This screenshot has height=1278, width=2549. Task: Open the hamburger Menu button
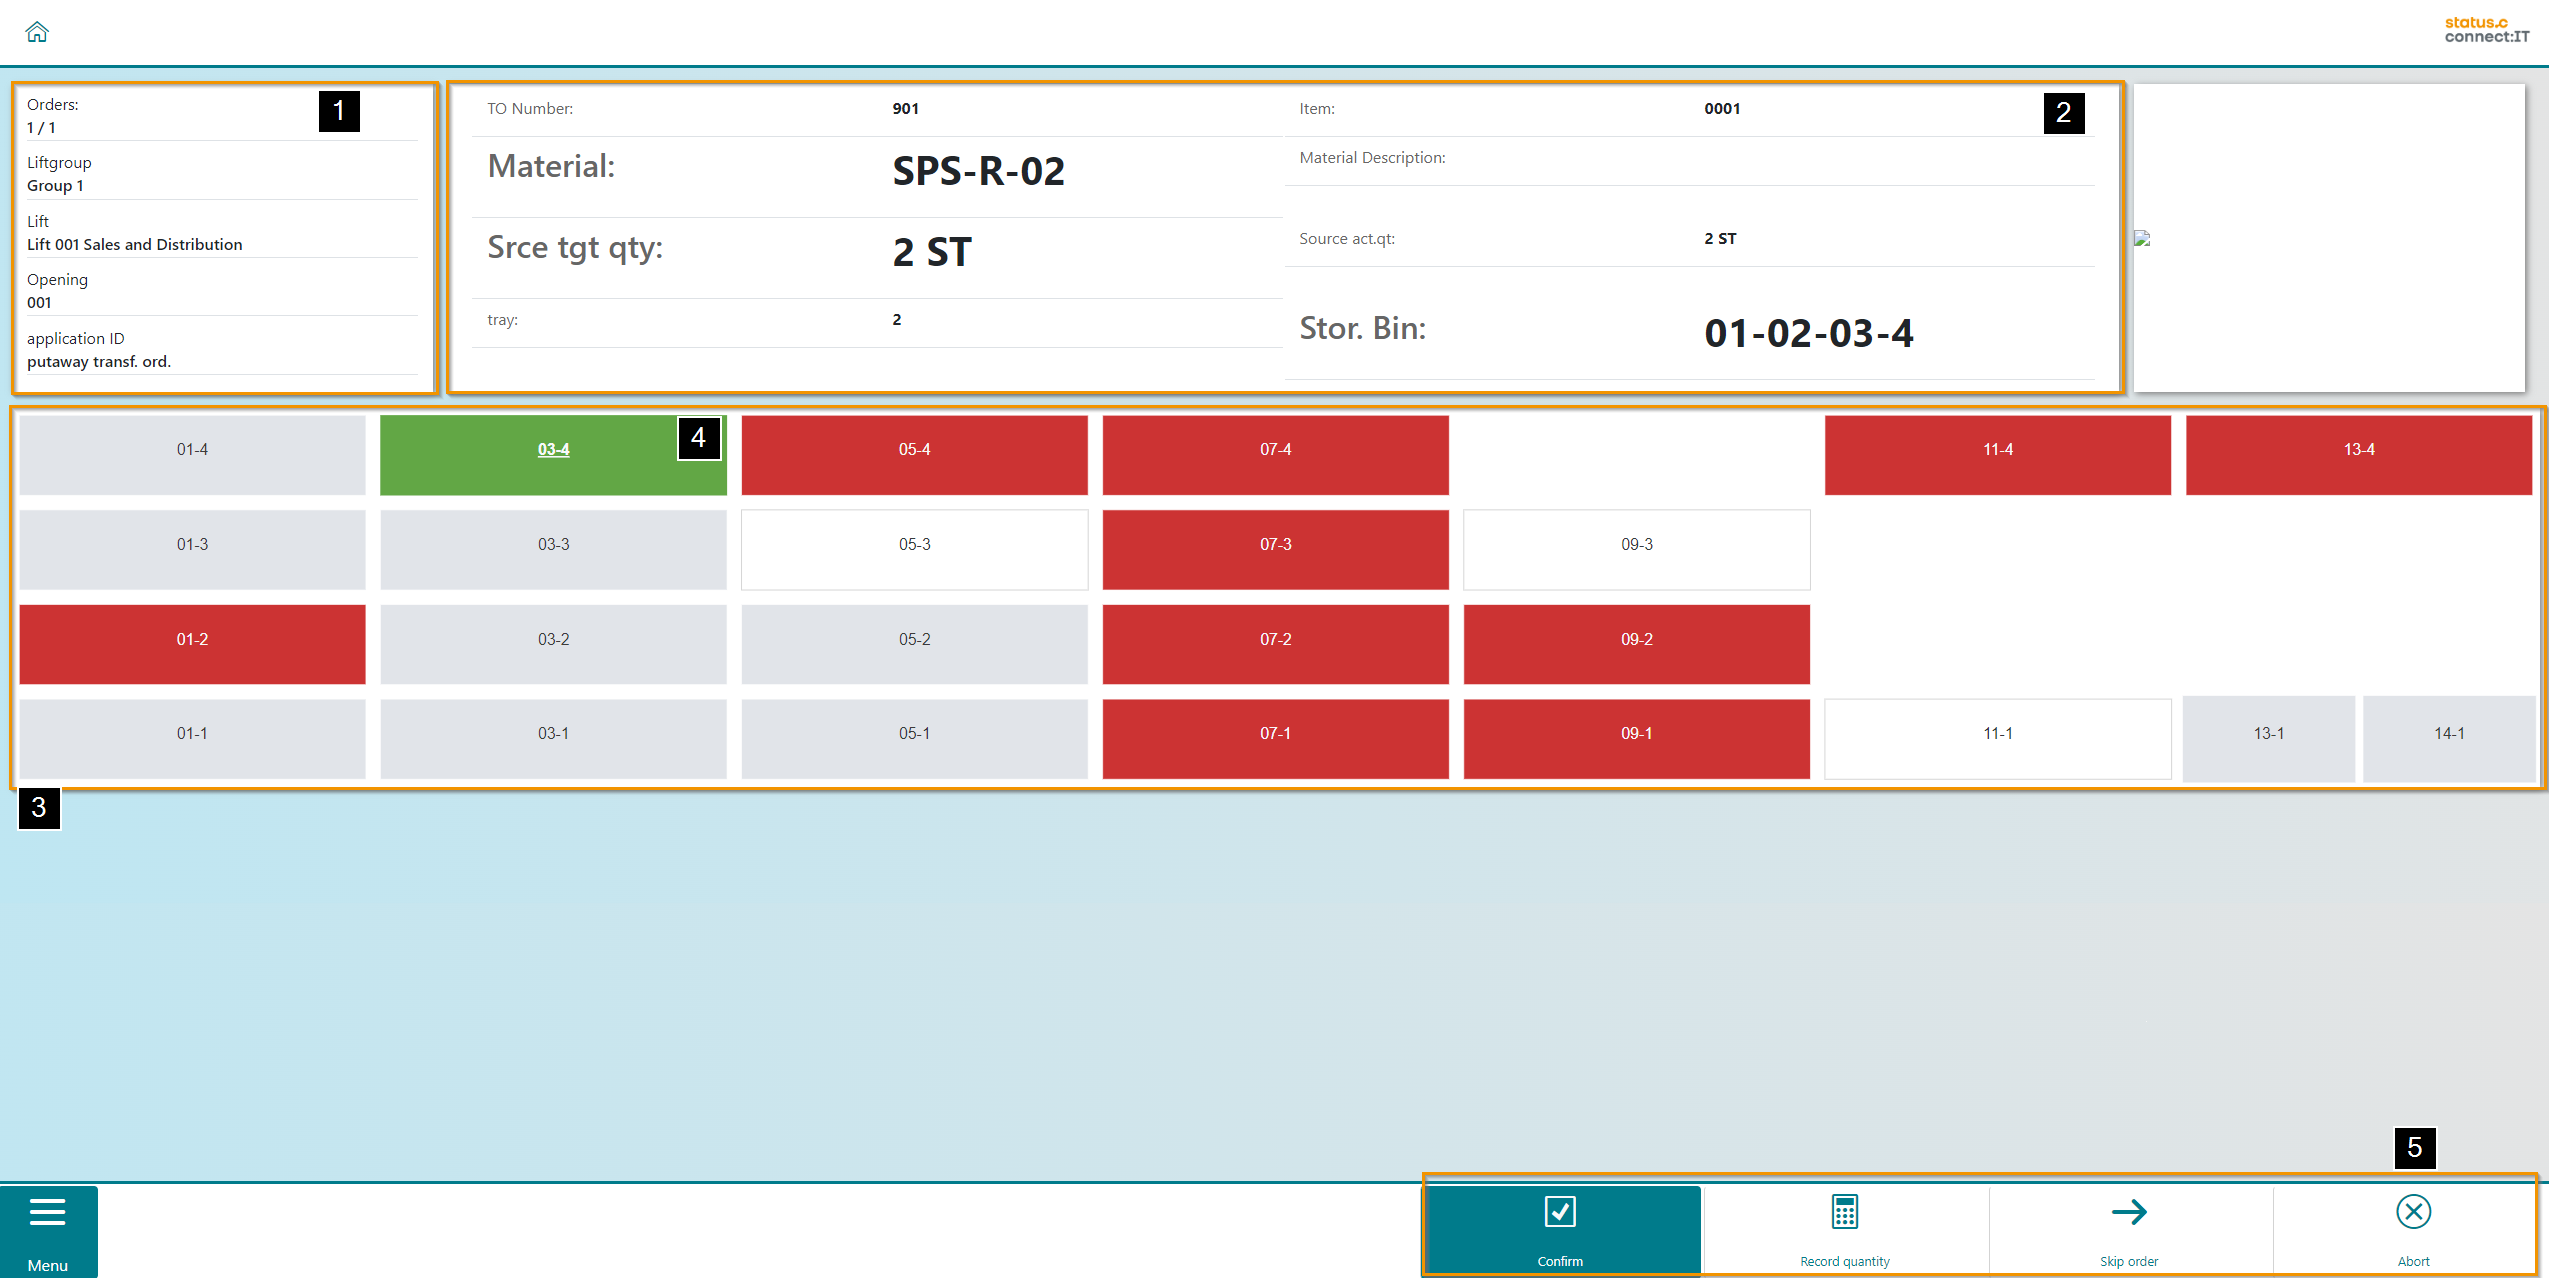pos(48,1231)
